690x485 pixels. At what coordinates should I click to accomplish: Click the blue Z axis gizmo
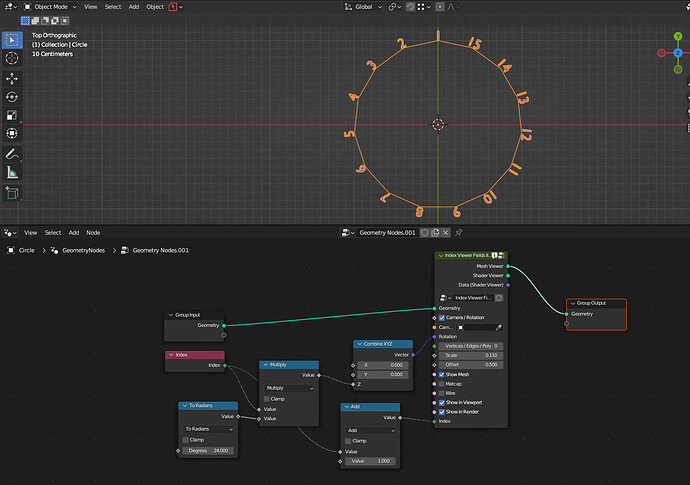point(678,53)
